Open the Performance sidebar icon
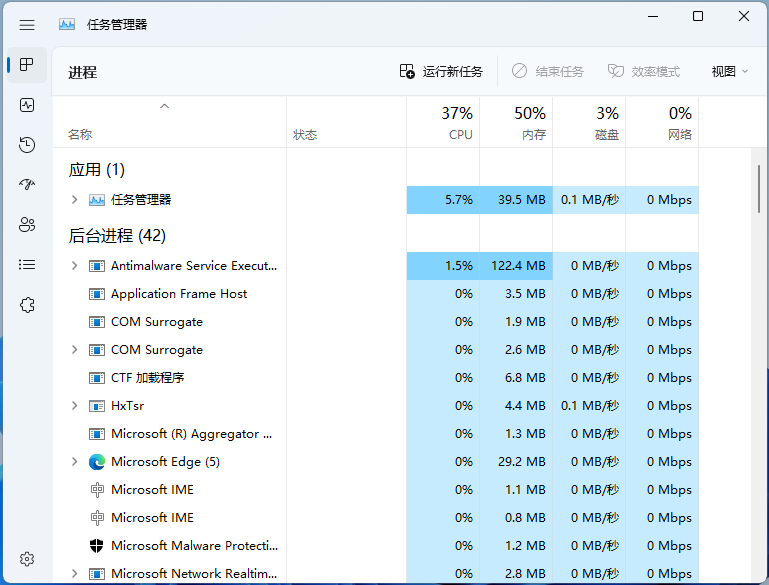This screenshot has height=585, width=769. pos(27,105)
